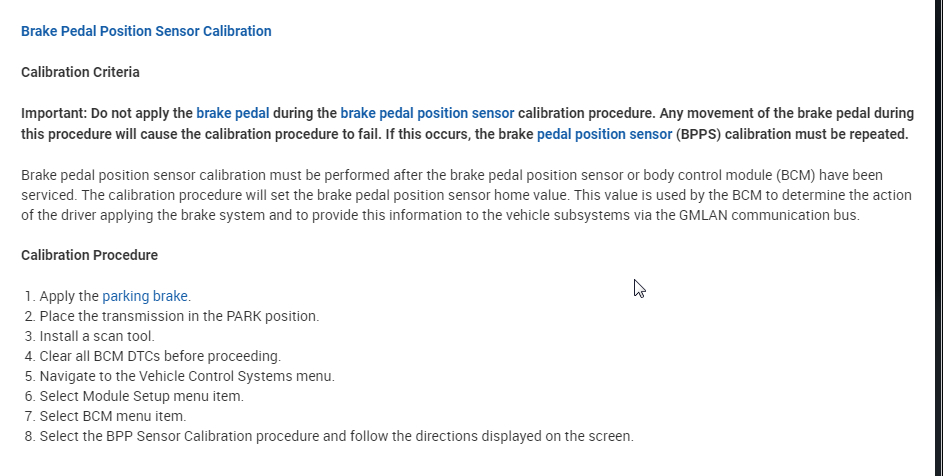This screenshot has height=476, width=943.
Task: Follow the 'parking brake' link in step 1
Action: [145, 296]
